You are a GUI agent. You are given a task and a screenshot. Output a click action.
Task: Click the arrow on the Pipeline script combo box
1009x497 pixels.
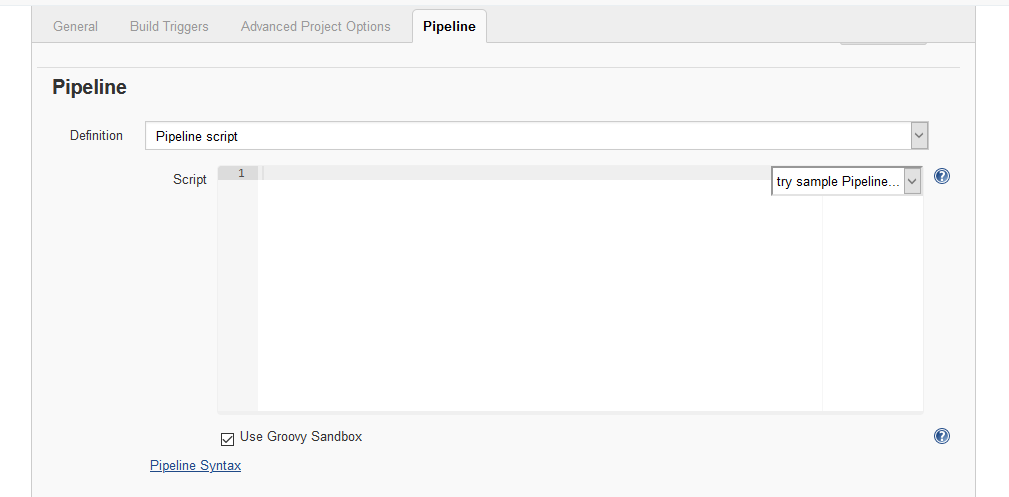919,136
